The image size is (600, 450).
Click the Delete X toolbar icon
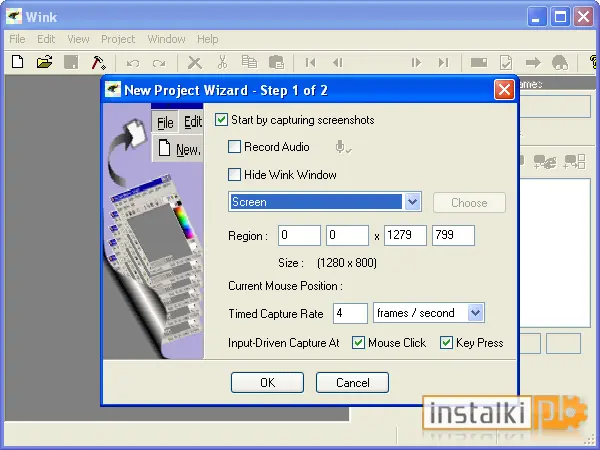coord(195,63)
